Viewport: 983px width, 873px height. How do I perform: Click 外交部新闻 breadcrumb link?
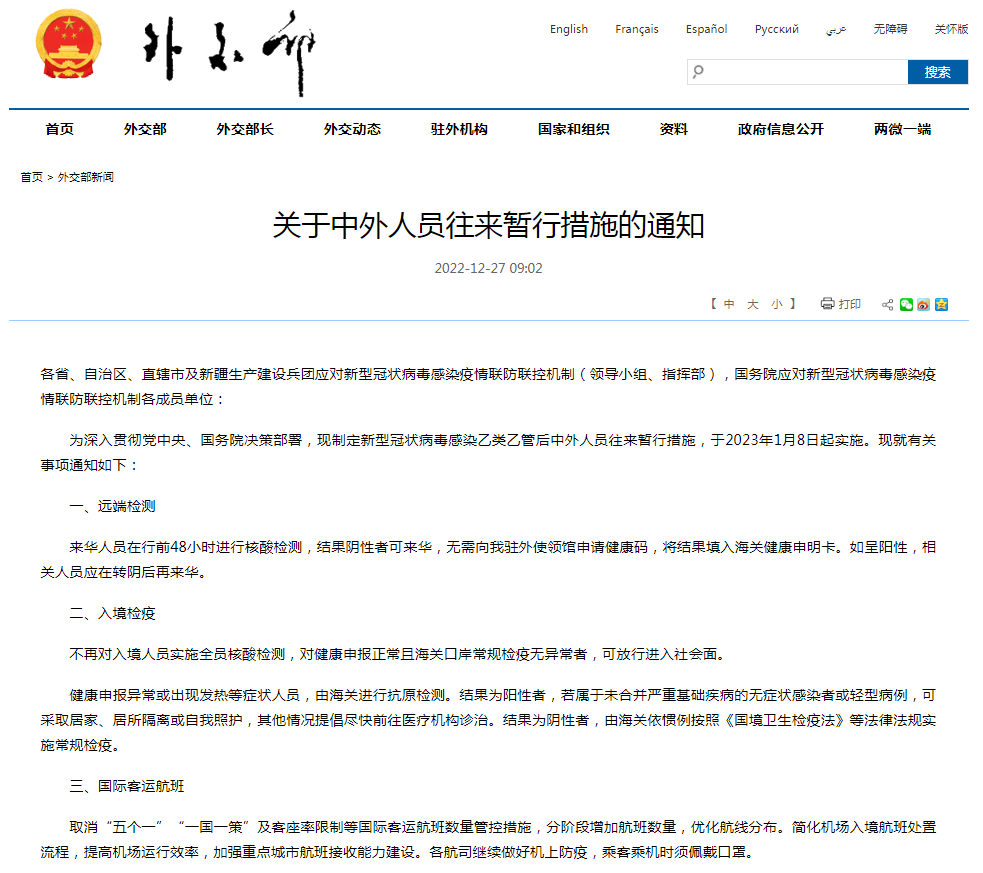tap(86, 177)
